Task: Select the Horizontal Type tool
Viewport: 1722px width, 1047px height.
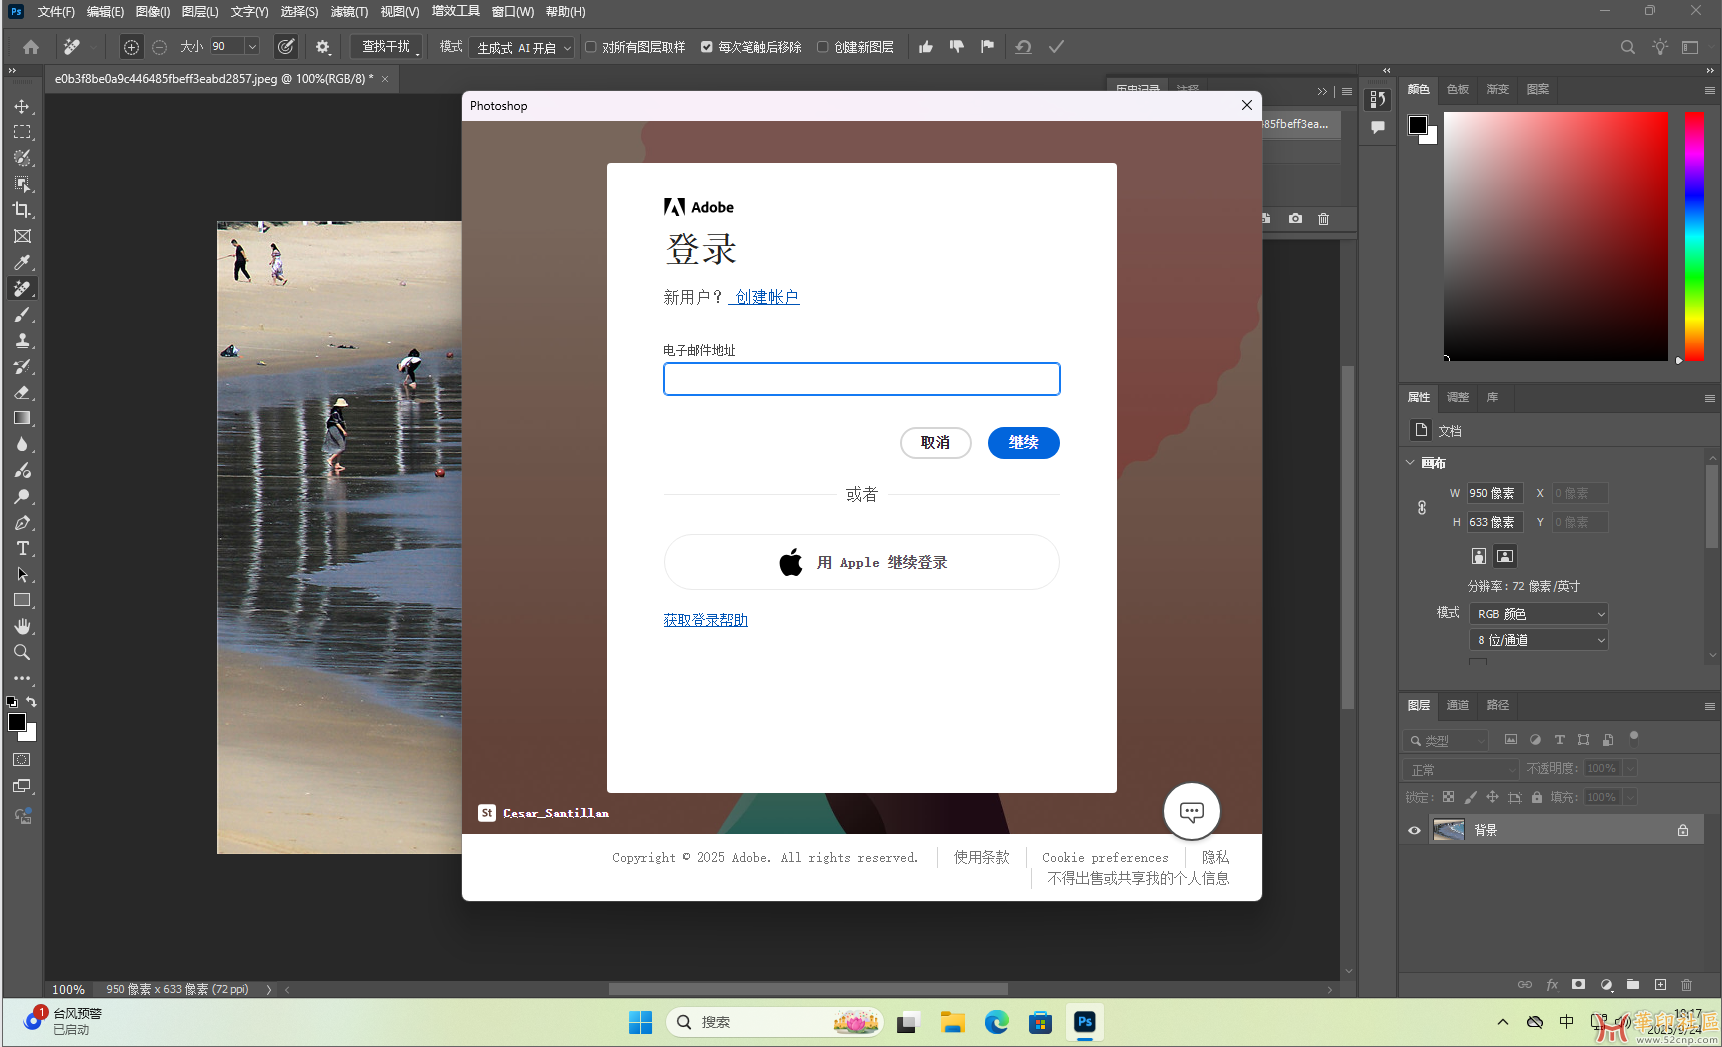Action: pos(22,548)
